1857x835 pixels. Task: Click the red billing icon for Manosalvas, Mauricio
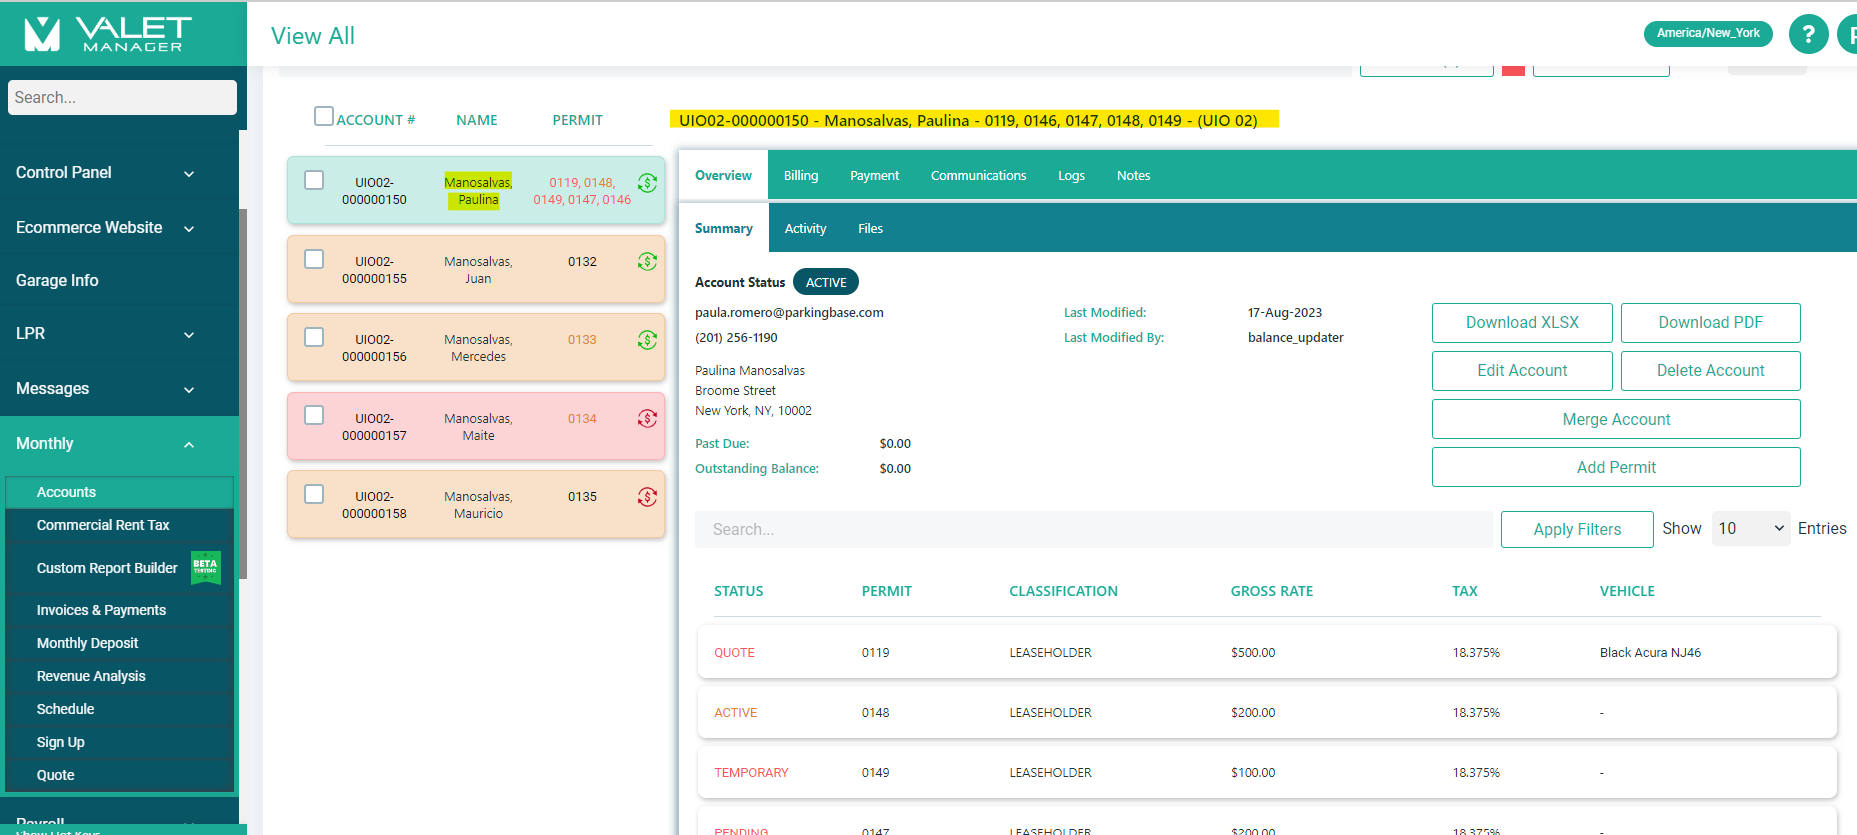pyautogui.click(x=647, y=497)
